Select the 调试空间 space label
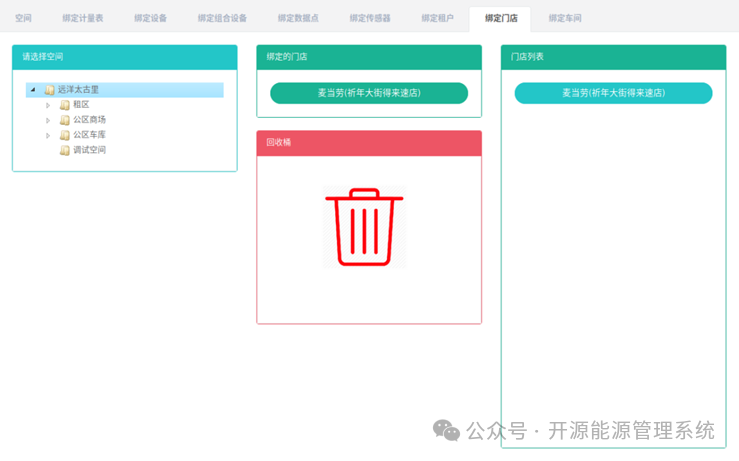 (x=90, y=150)
